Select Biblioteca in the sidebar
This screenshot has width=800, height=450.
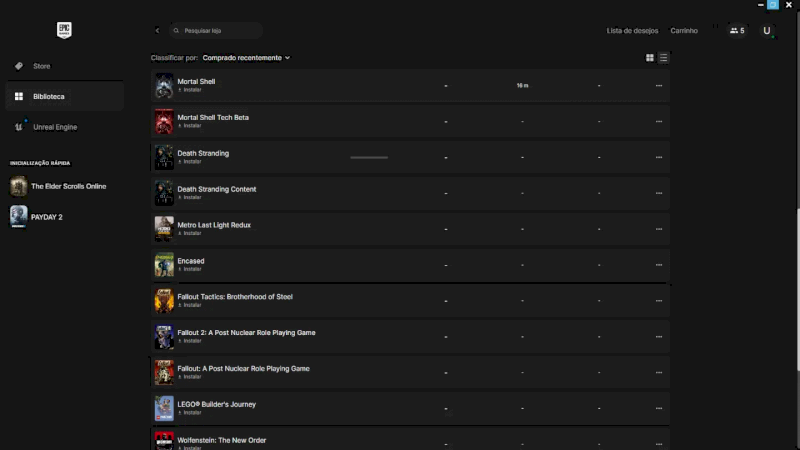click(48, 97)
